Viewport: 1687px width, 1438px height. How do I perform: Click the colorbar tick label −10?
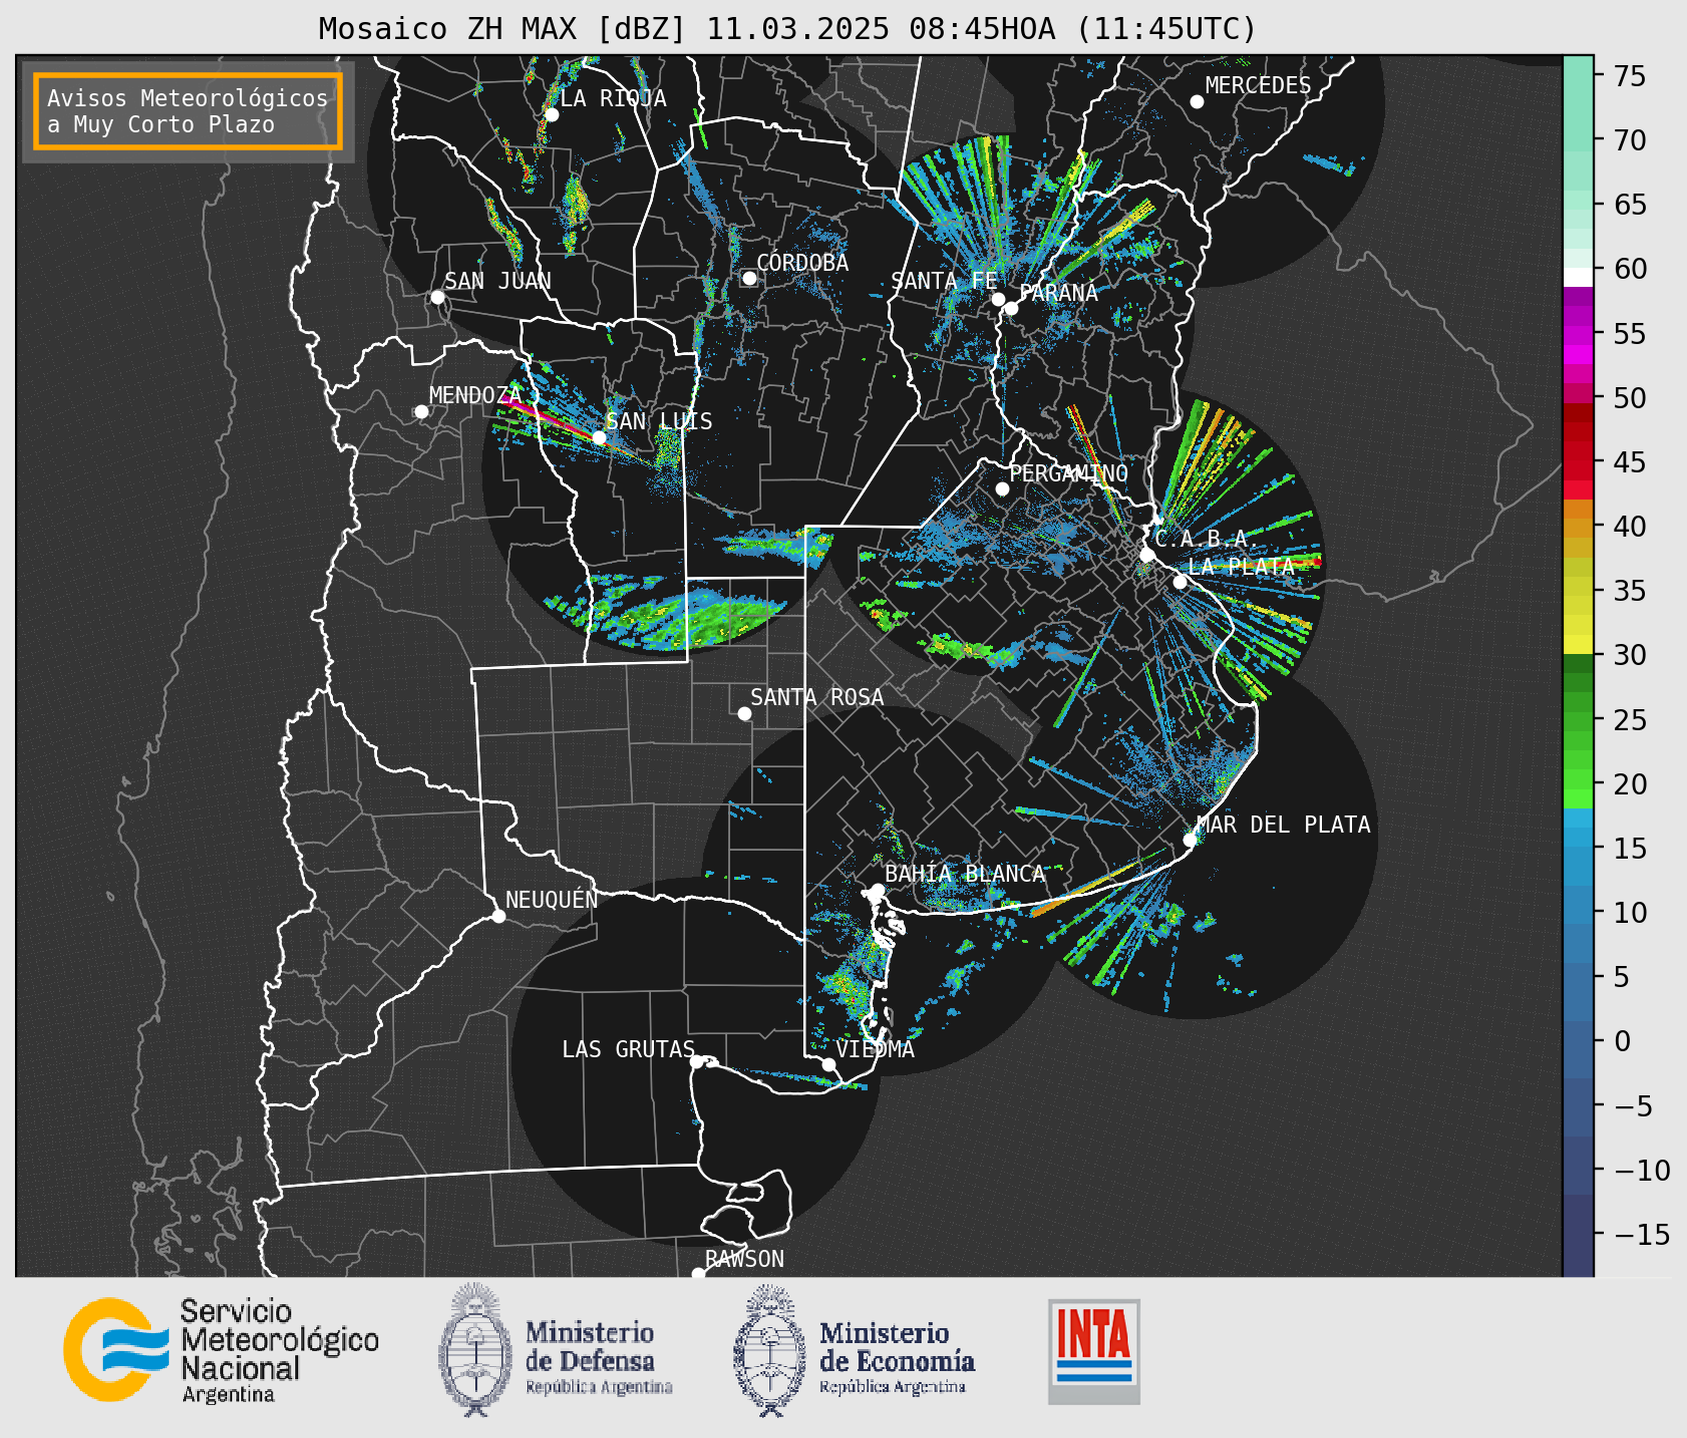pos(1641,1169)
